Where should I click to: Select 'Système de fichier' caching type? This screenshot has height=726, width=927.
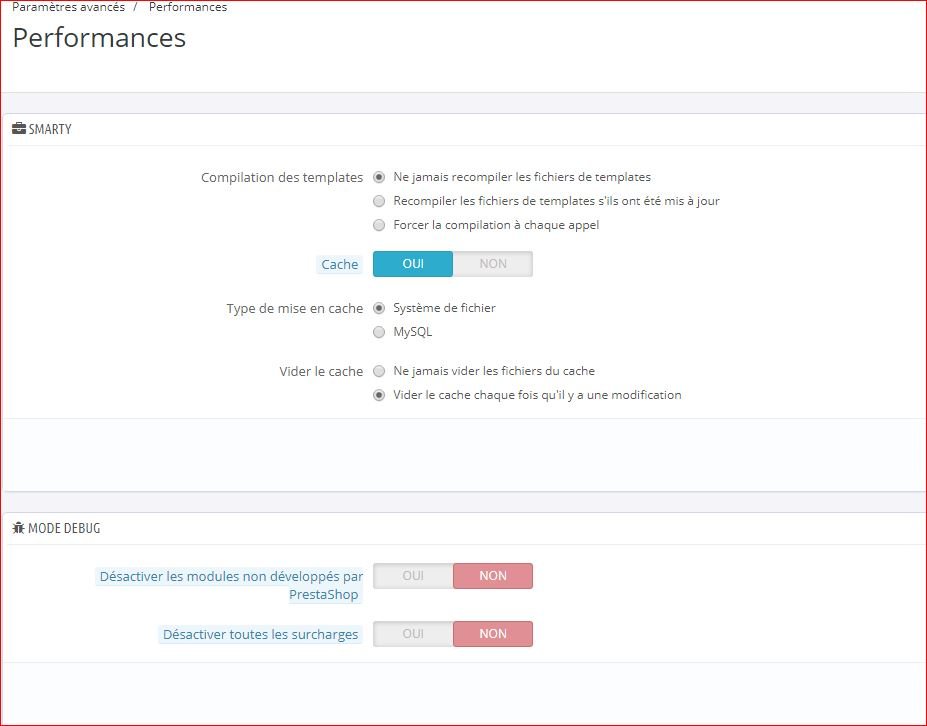pos(379,308)
